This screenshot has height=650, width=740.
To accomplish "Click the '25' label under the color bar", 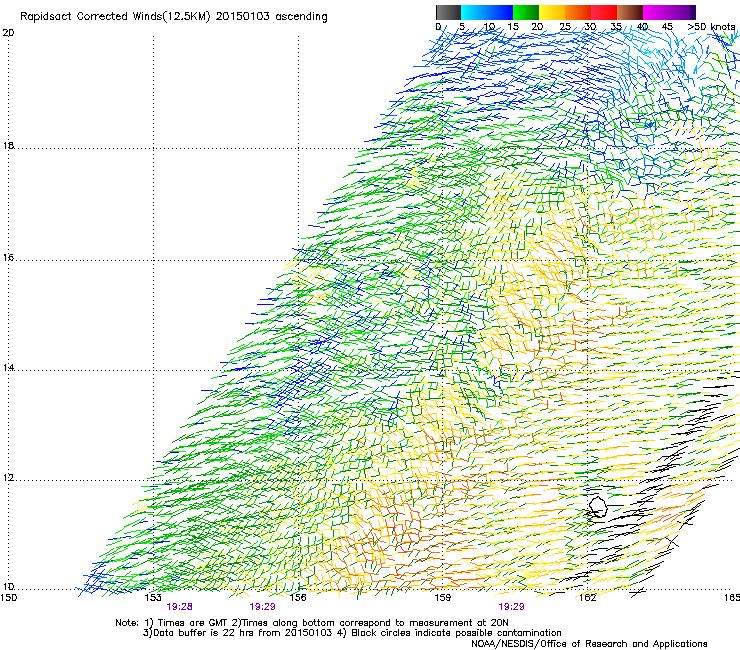I will [565, 27].
